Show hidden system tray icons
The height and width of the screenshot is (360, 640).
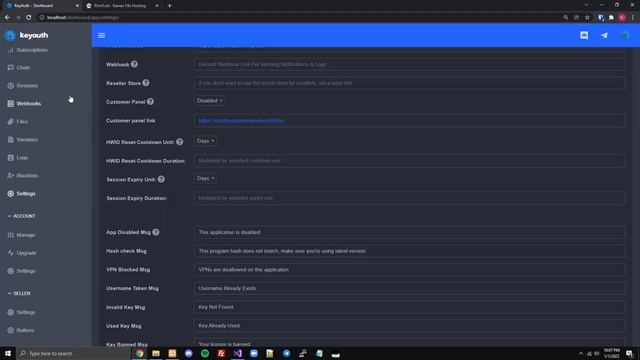click(580, 353)
